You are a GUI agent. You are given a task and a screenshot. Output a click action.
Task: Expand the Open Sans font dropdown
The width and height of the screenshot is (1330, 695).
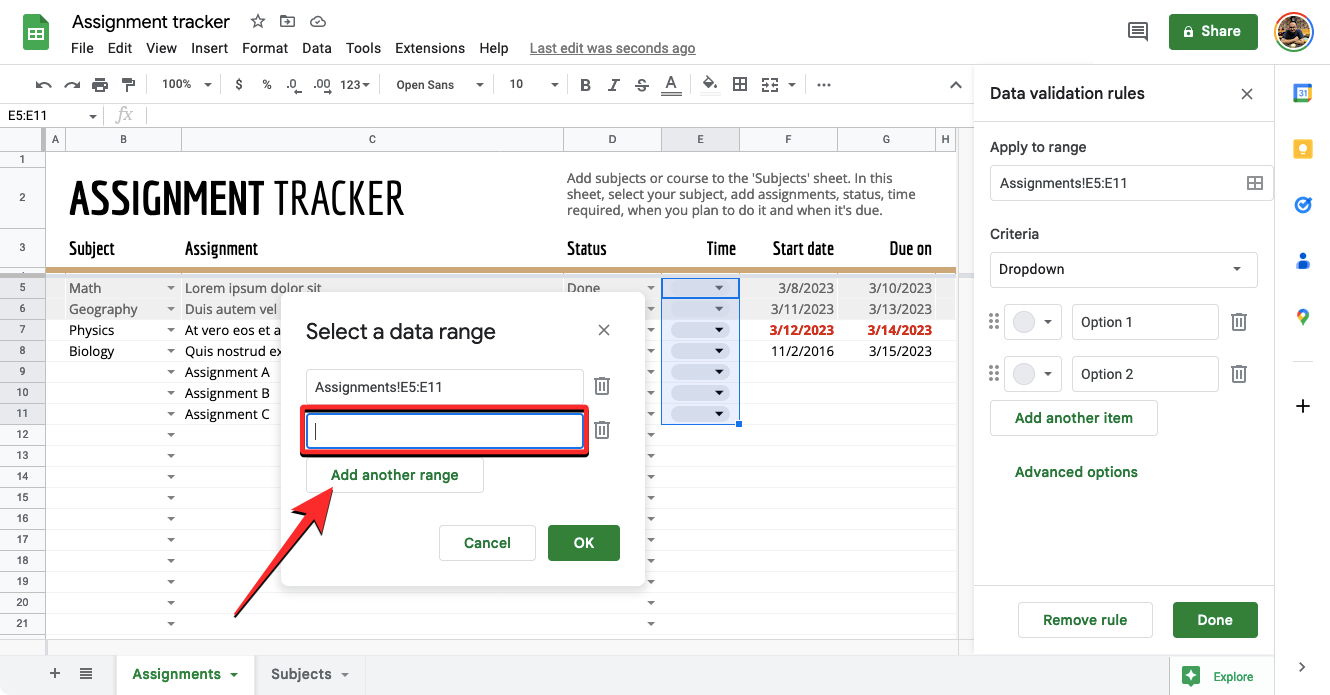coord(439,85)
